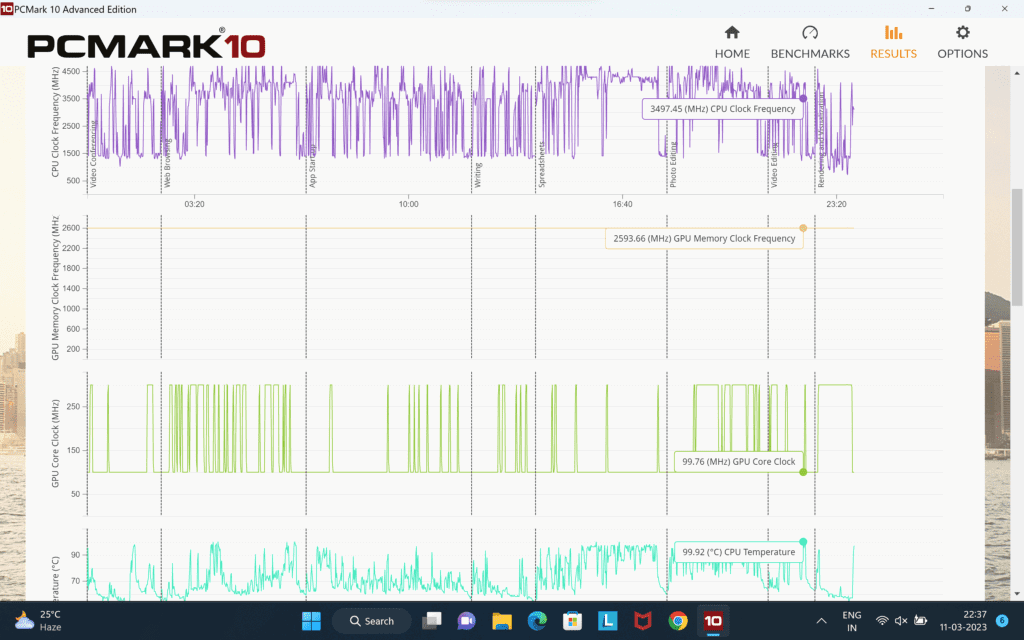Click the Video Conferencing segment label
The width and height of the screenshot is (1024, 640).
[93, 154]
